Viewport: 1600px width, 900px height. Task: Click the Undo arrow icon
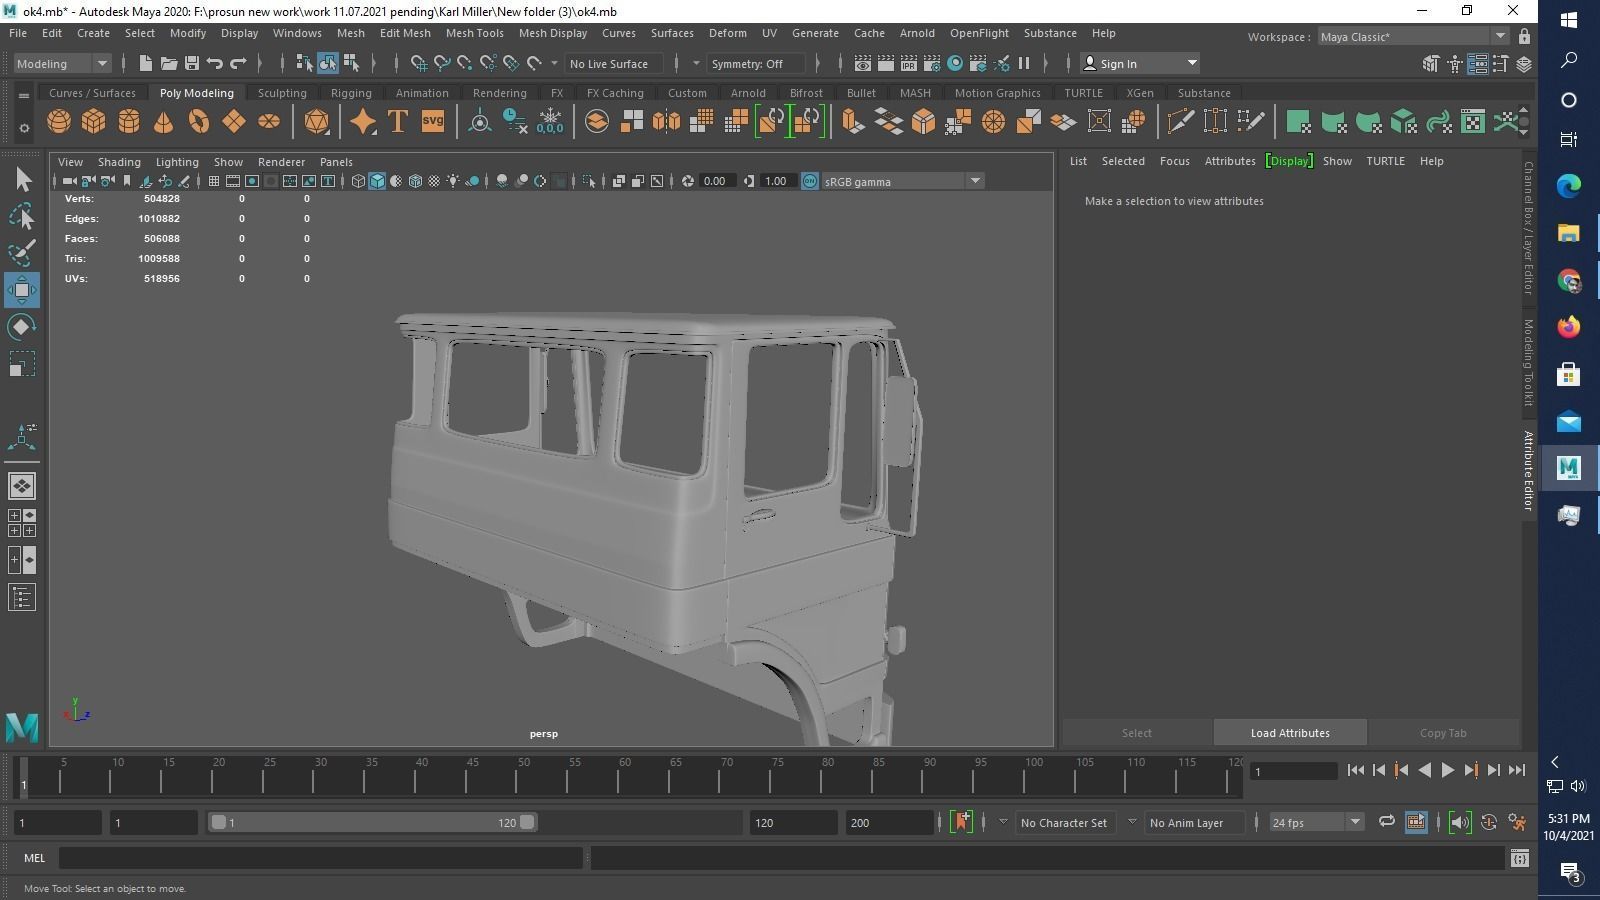coord(215,63)
